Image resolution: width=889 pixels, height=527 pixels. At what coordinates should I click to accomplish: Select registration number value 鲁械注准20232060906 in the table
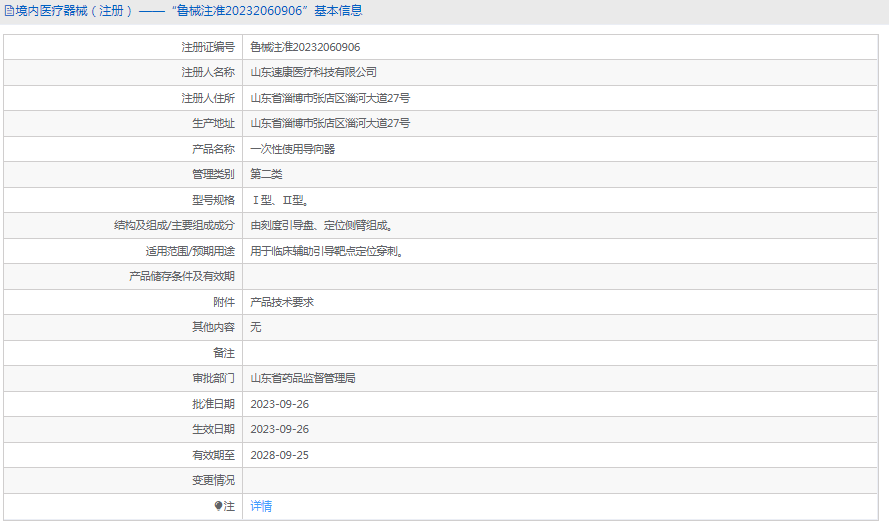point(305,47)
